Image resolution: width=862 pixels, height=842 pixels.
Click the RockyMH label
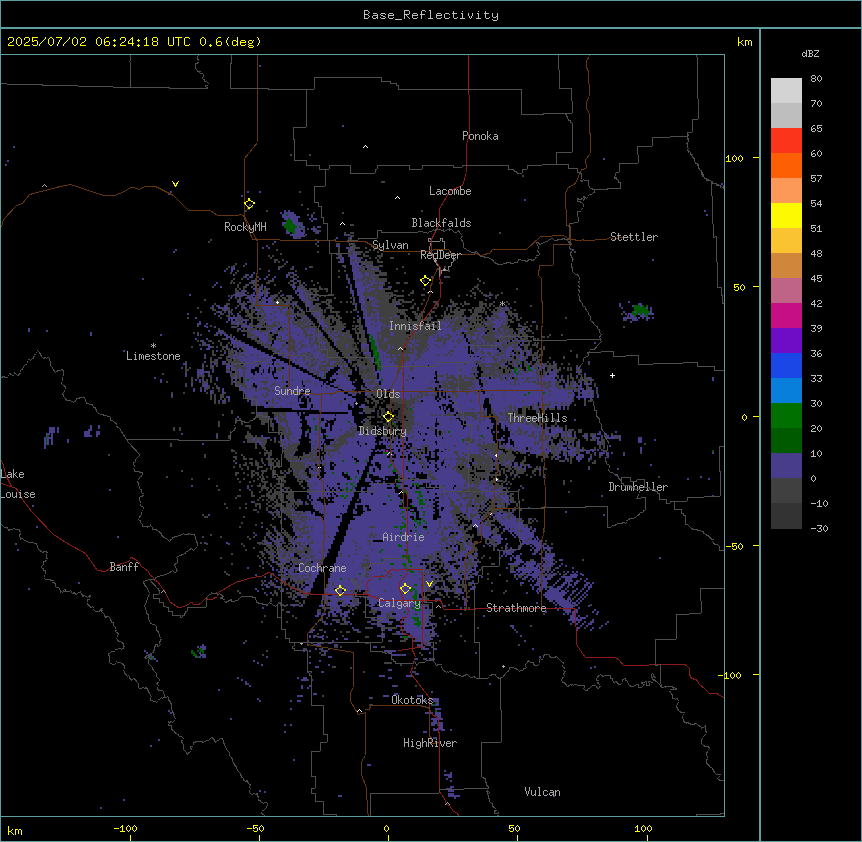tap(245, 227)
